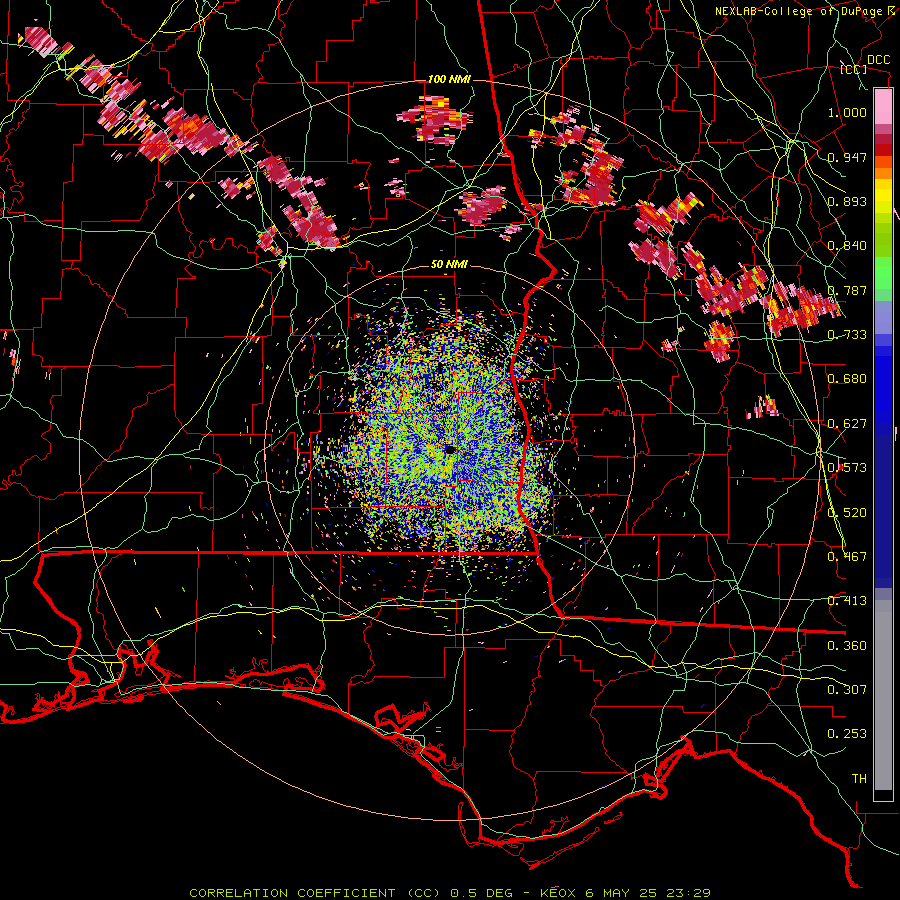
Task: Select the 0.467 legend value
Action: (847, 557)
